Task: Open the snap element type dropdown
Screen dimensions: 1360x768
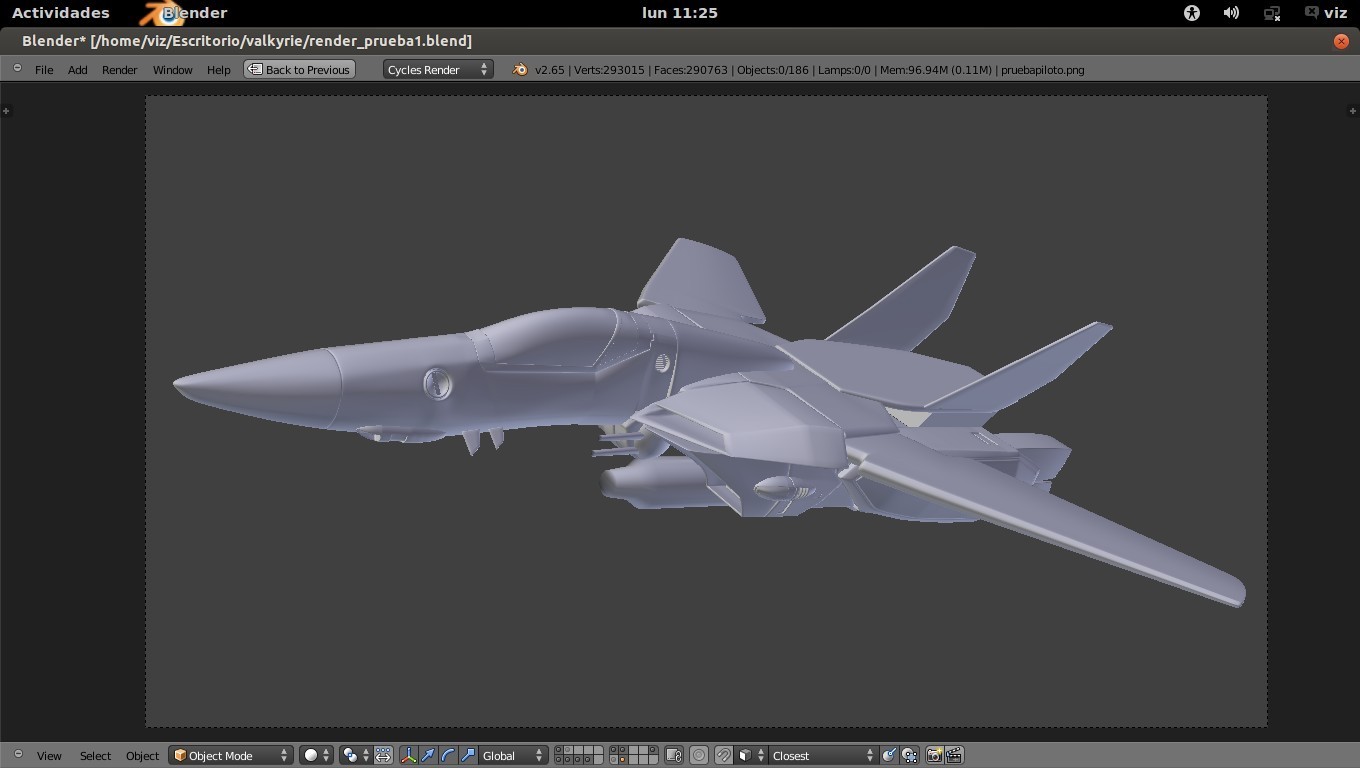Action: coord(751,756)
